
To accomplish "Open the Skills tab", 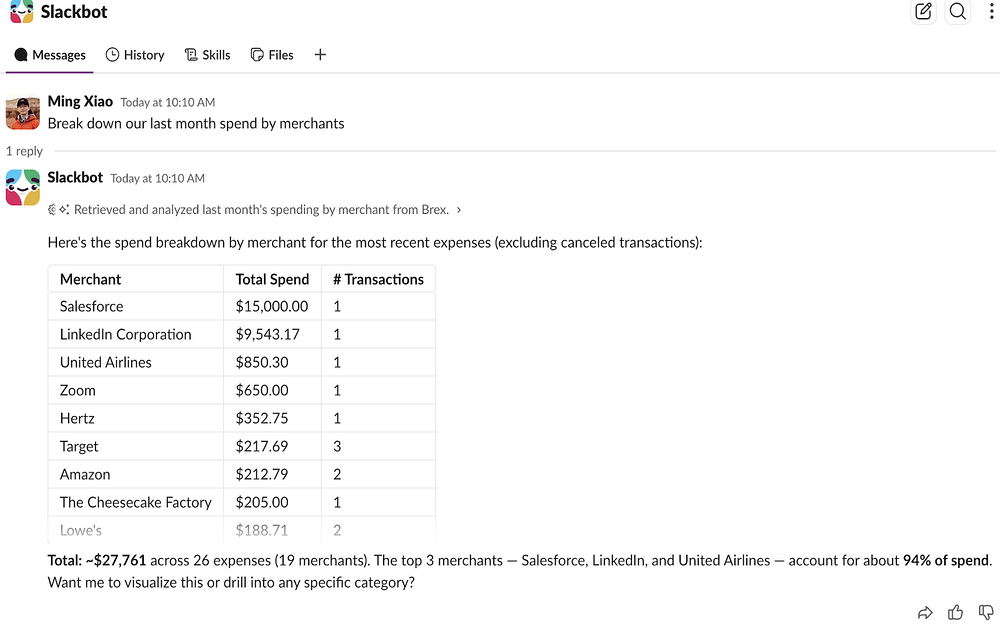I will coord(207,55).
